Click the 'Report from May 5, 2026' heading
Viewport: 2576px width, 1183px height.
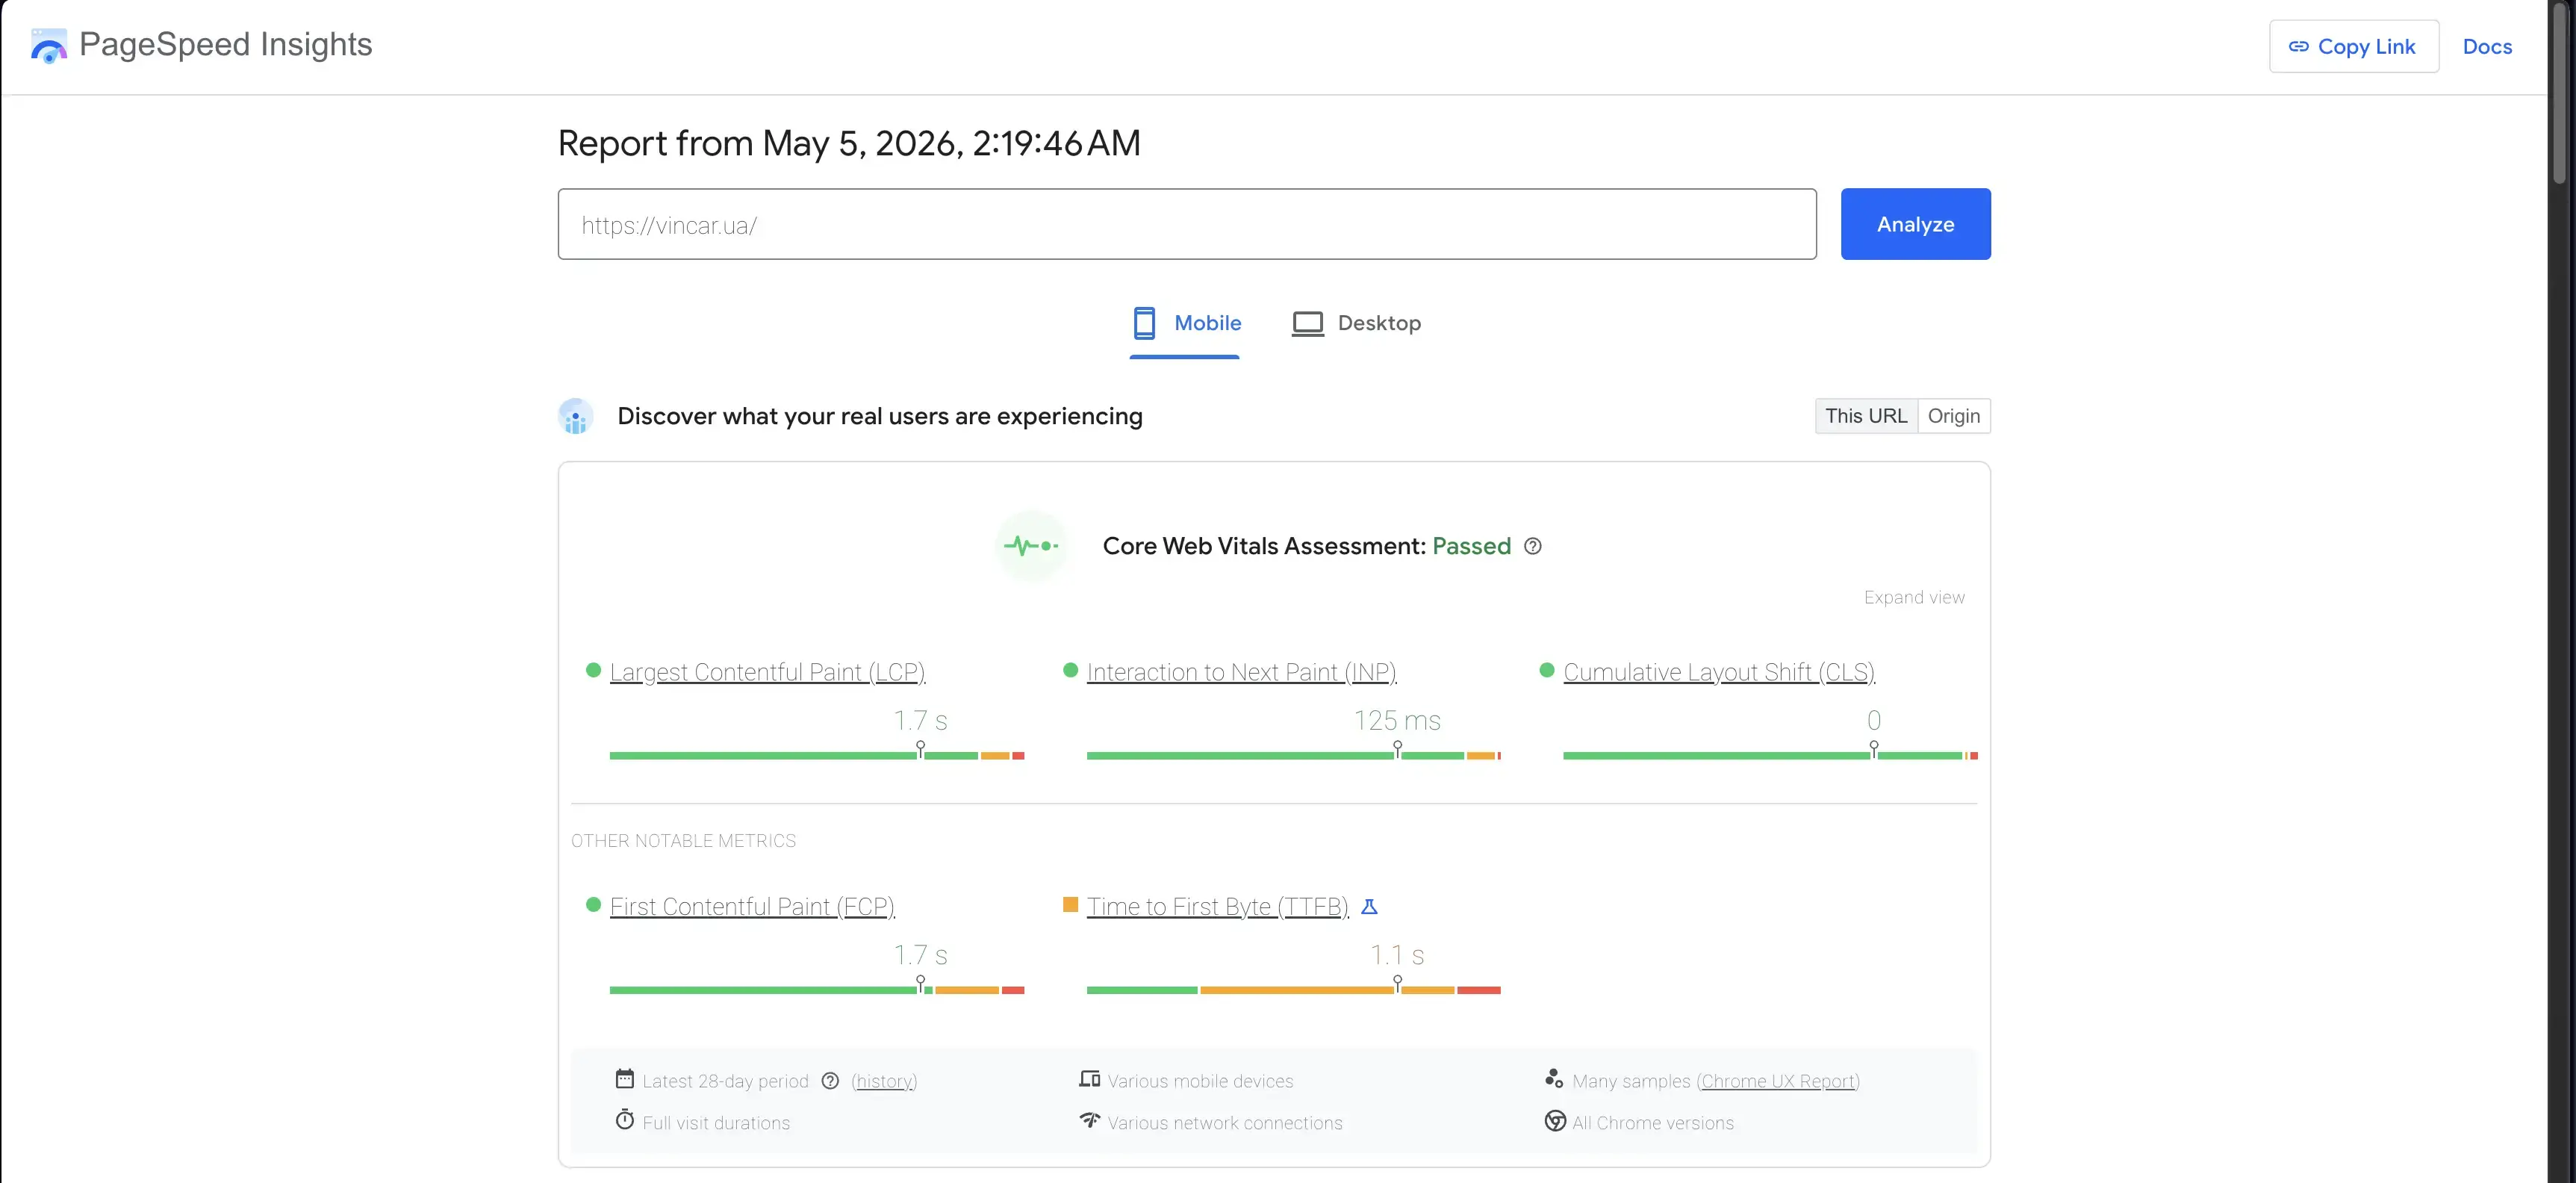point(848,143)
